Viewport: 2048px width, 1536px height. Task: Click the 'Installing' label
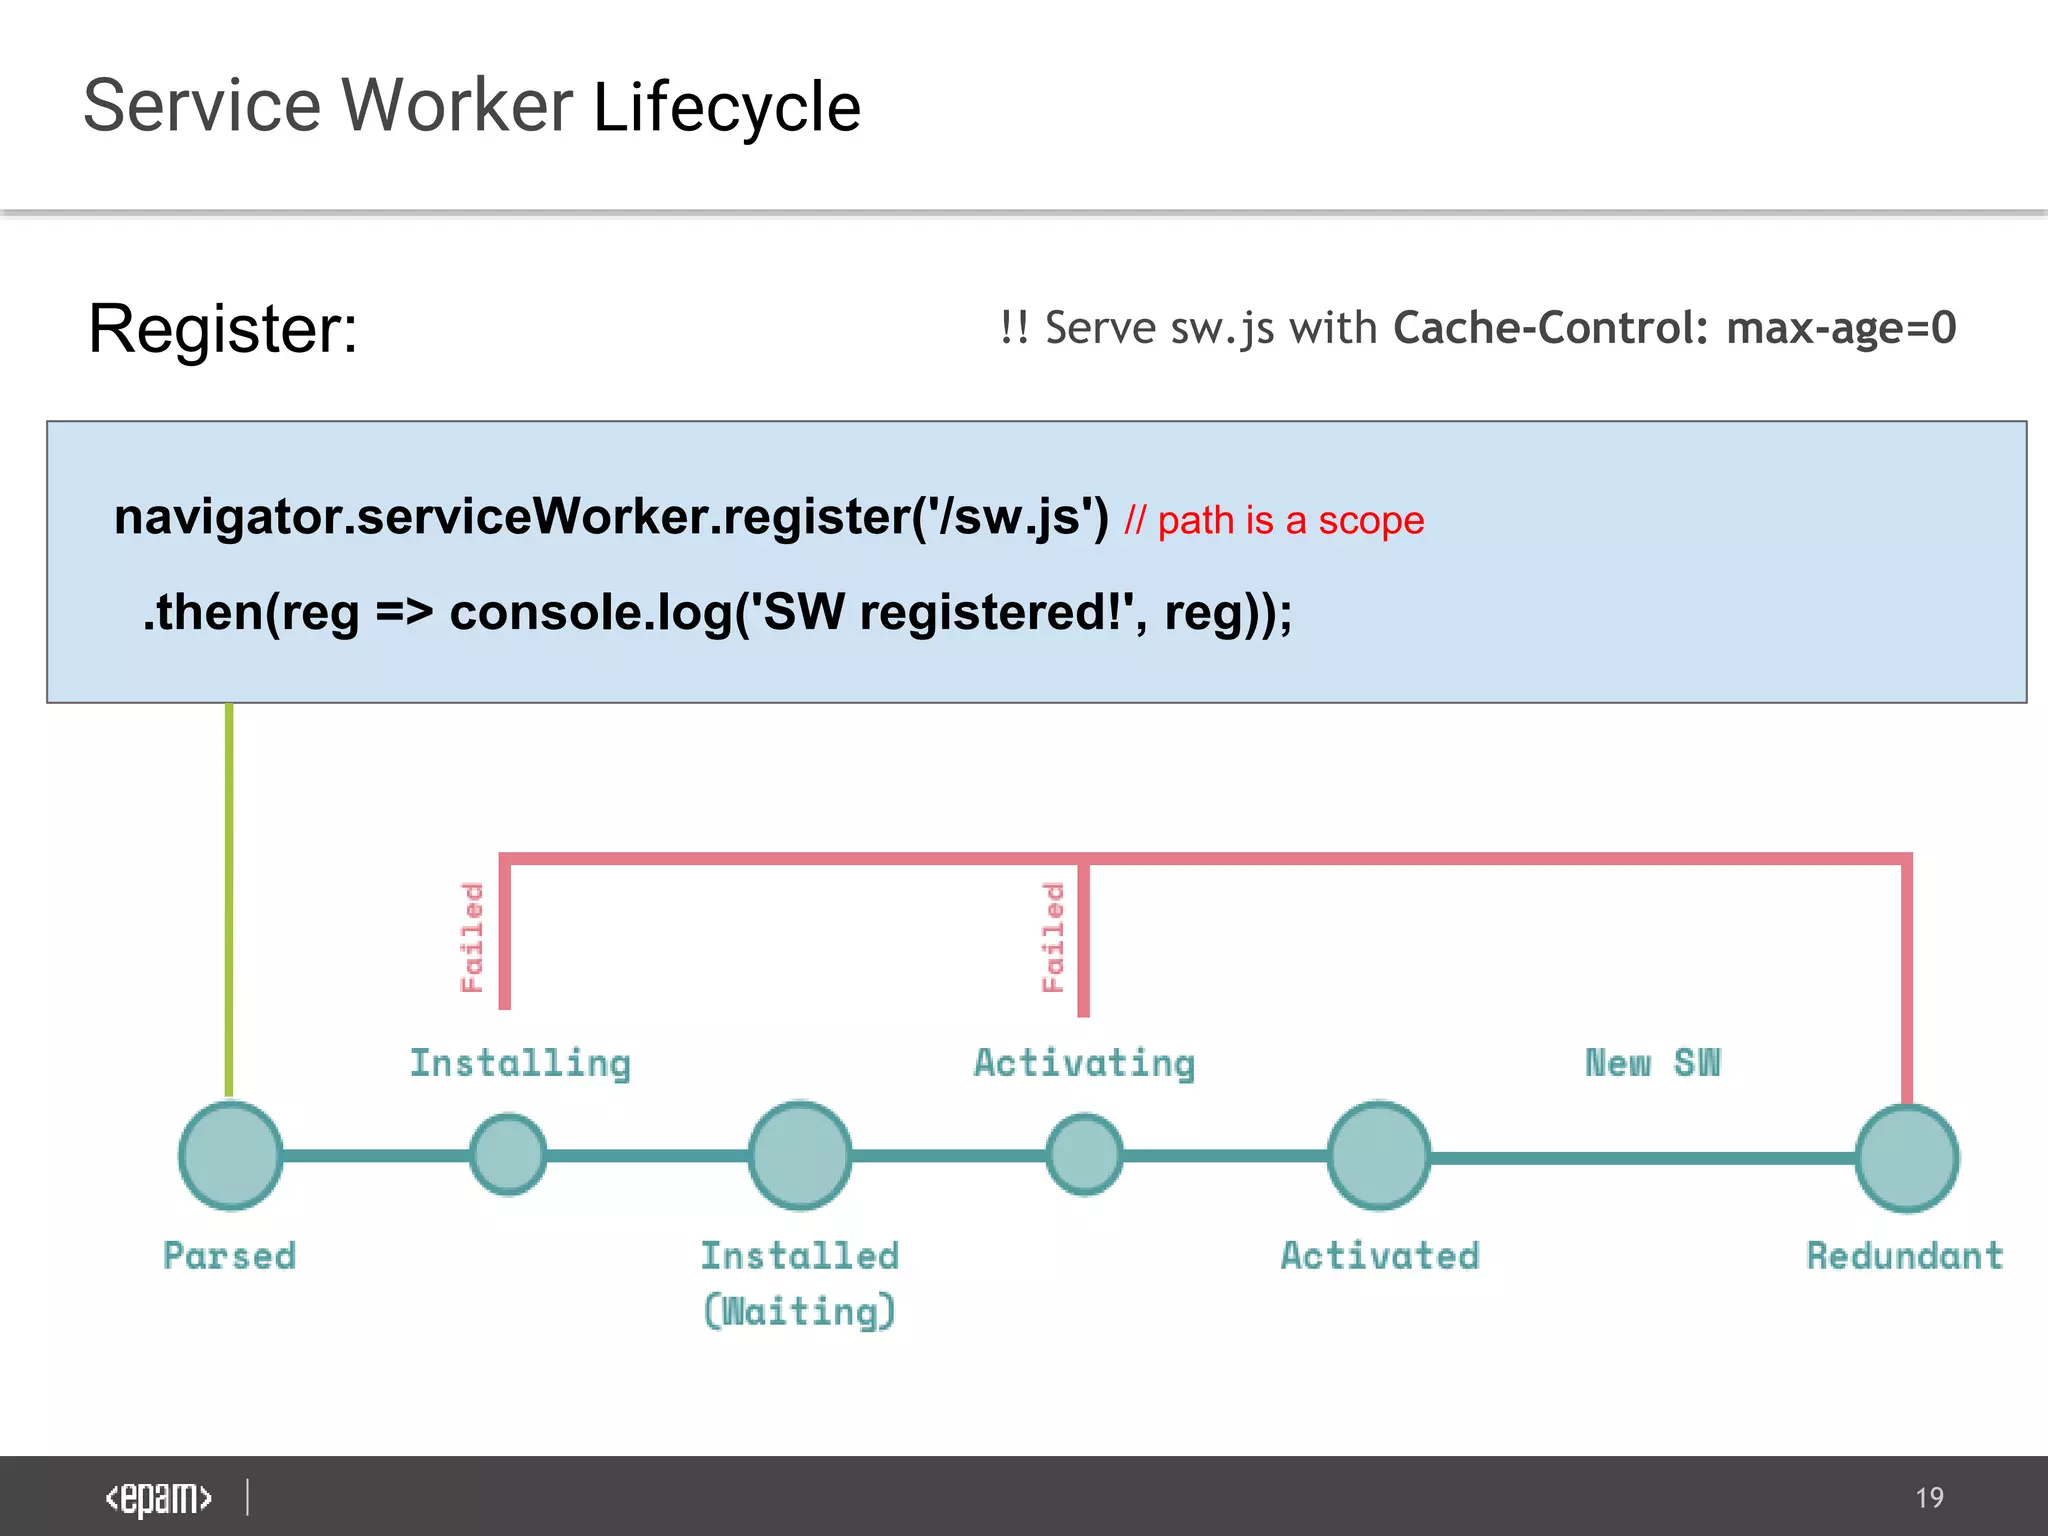coord(520,1063)
